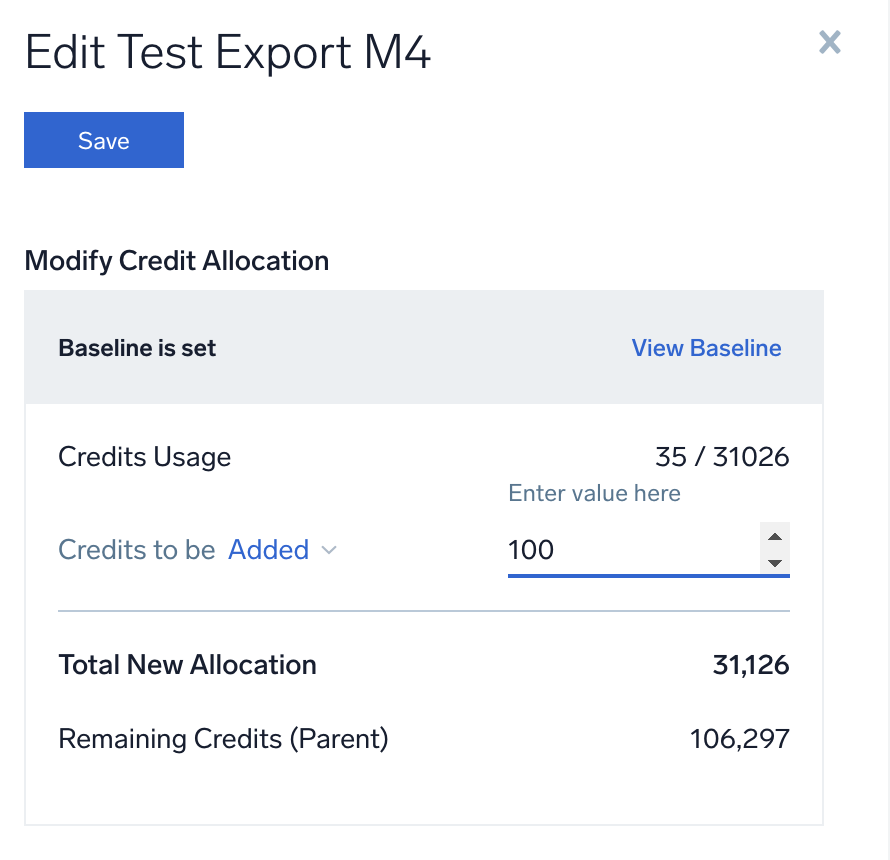The width and height of the screenshot is (890, 860).
Task: Save the credit allocation changes
Action: tap(103, 140)
